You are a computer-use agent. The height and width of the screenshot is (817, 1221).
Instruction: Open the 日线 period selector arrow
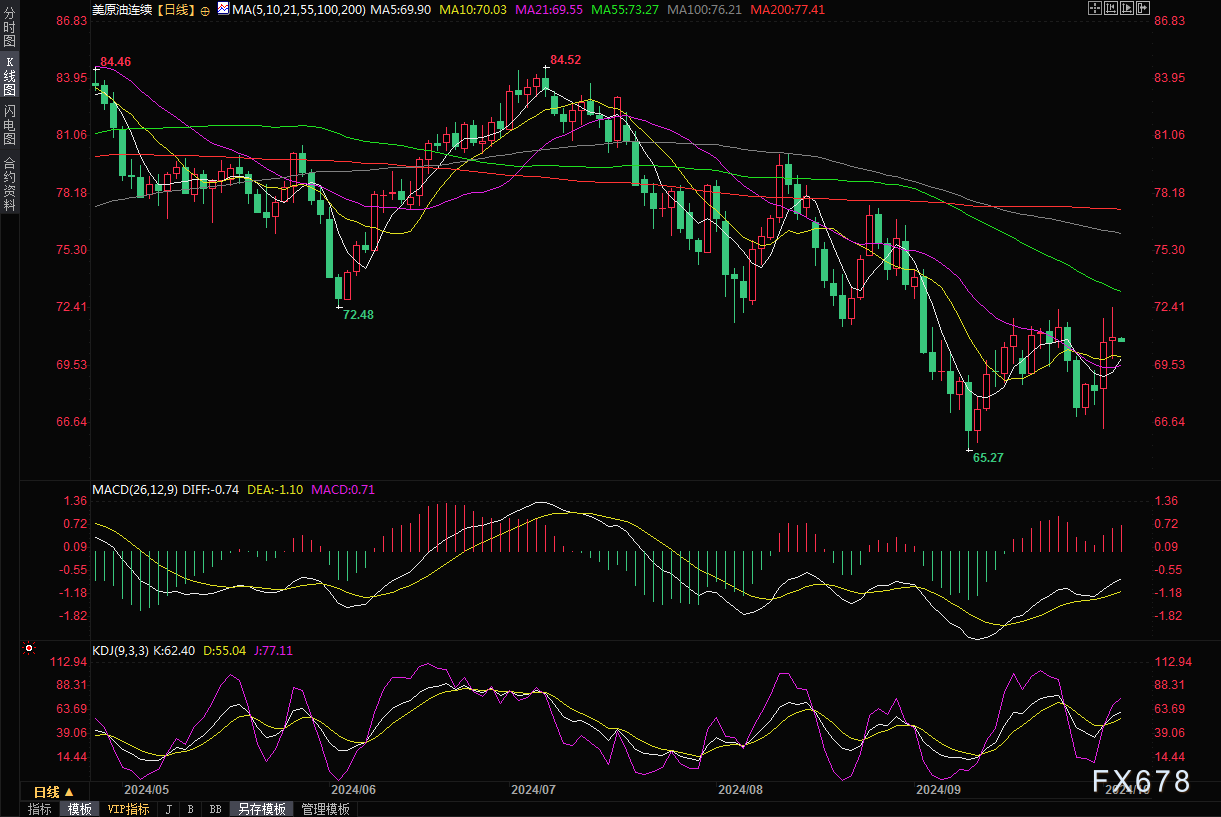coord(69,792)
